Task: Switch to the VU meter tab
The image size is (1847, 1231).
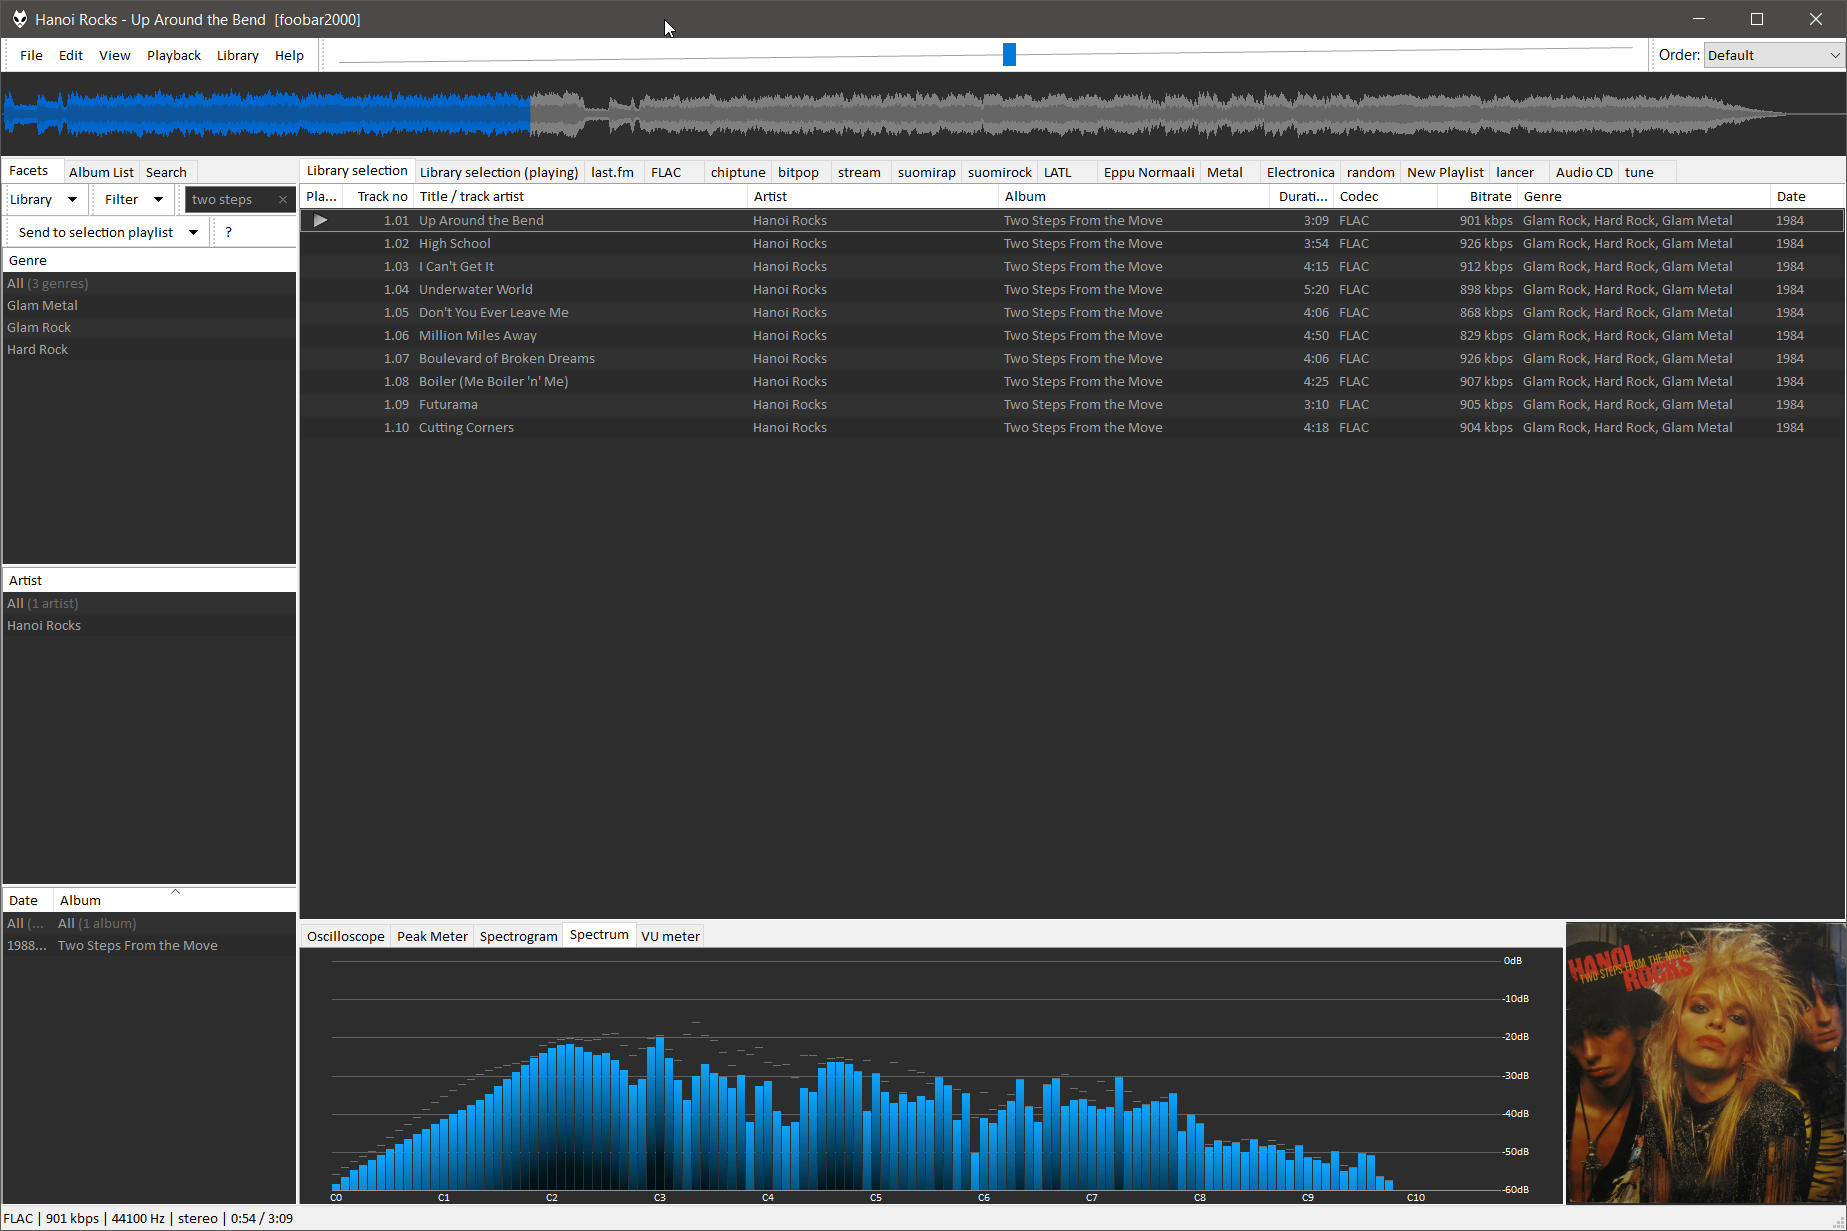Action: tap(671, 936)
